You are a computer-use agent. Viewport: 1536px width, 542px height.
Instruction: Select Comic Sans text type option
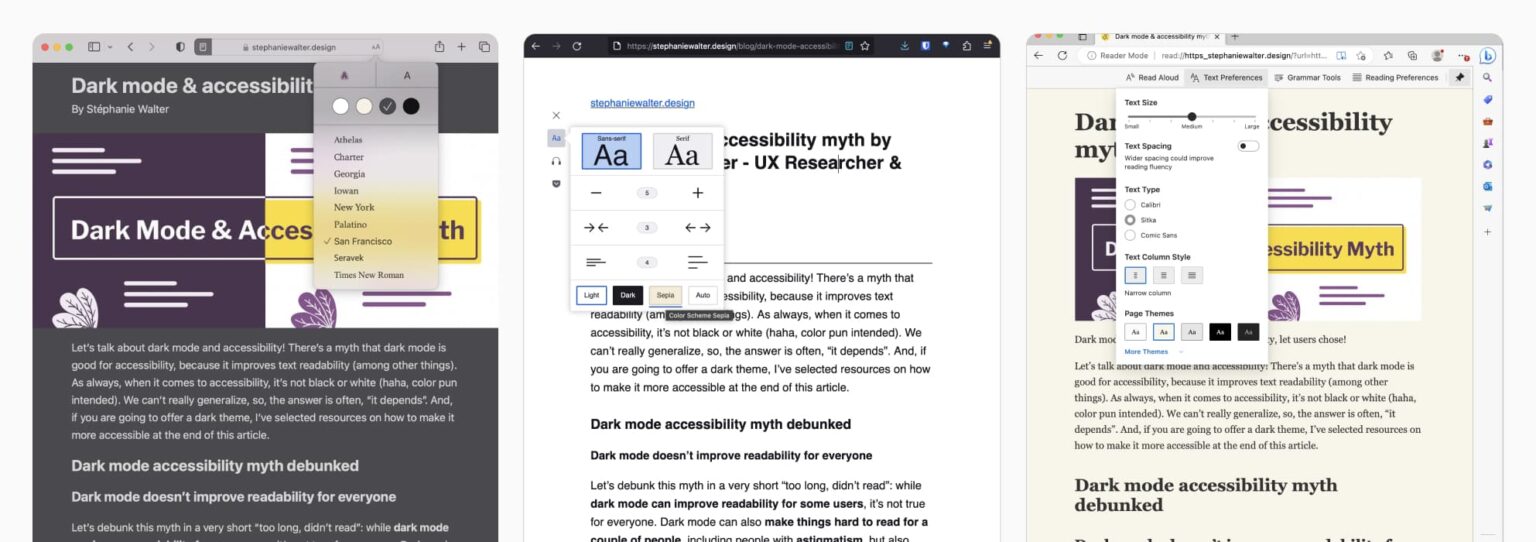coord(1130,235)
